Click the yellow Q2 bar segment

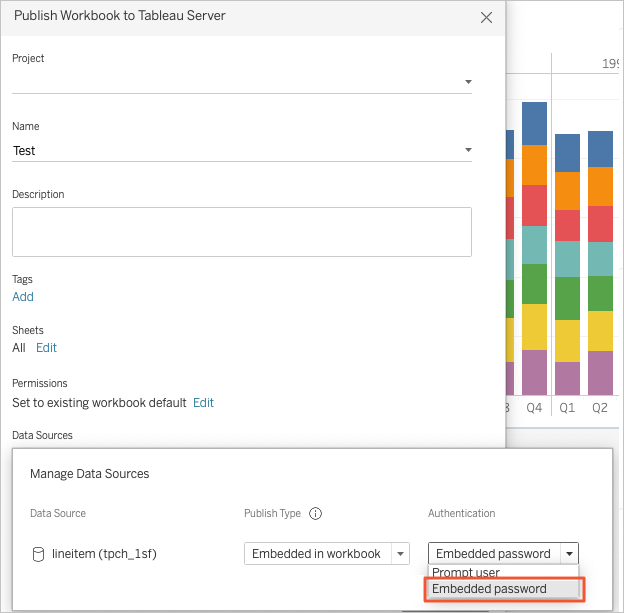point(600,330)
